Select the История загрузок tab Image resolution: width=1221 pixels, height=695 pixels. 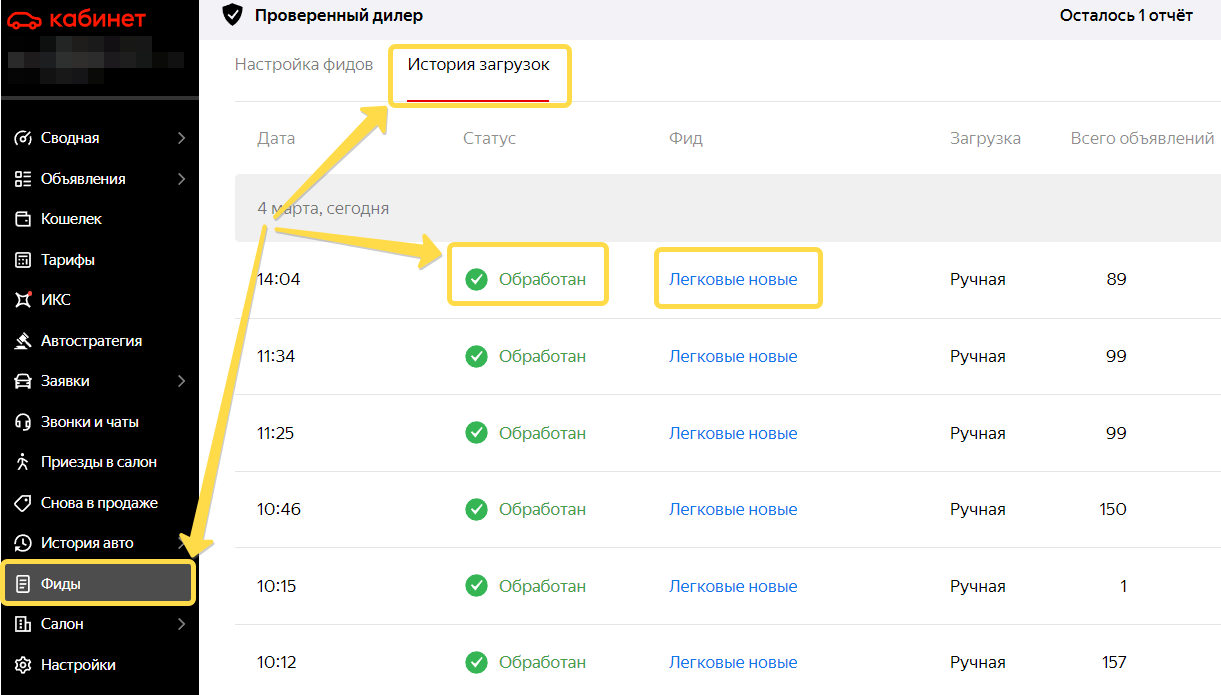click(x=478, y=65)
